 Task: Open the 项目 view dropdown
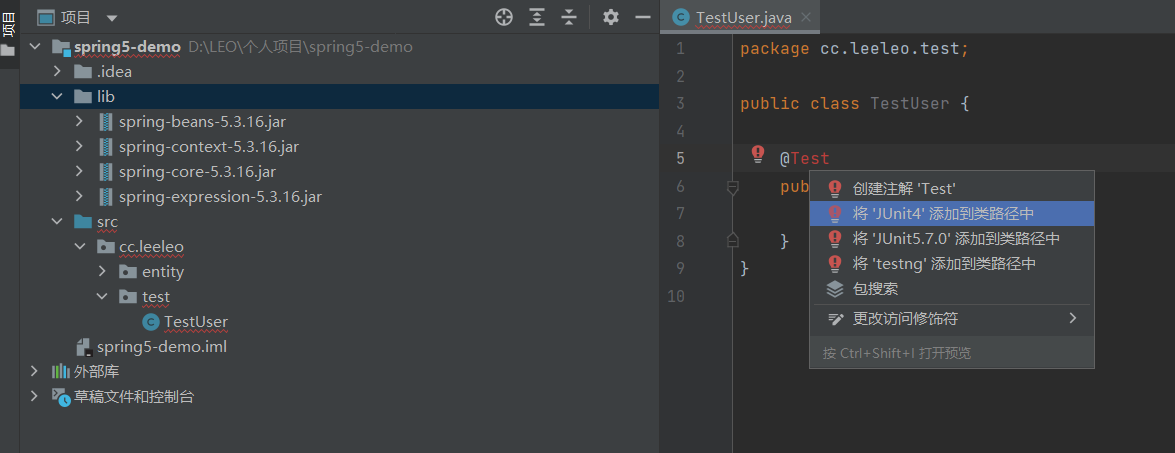(111, 18)
